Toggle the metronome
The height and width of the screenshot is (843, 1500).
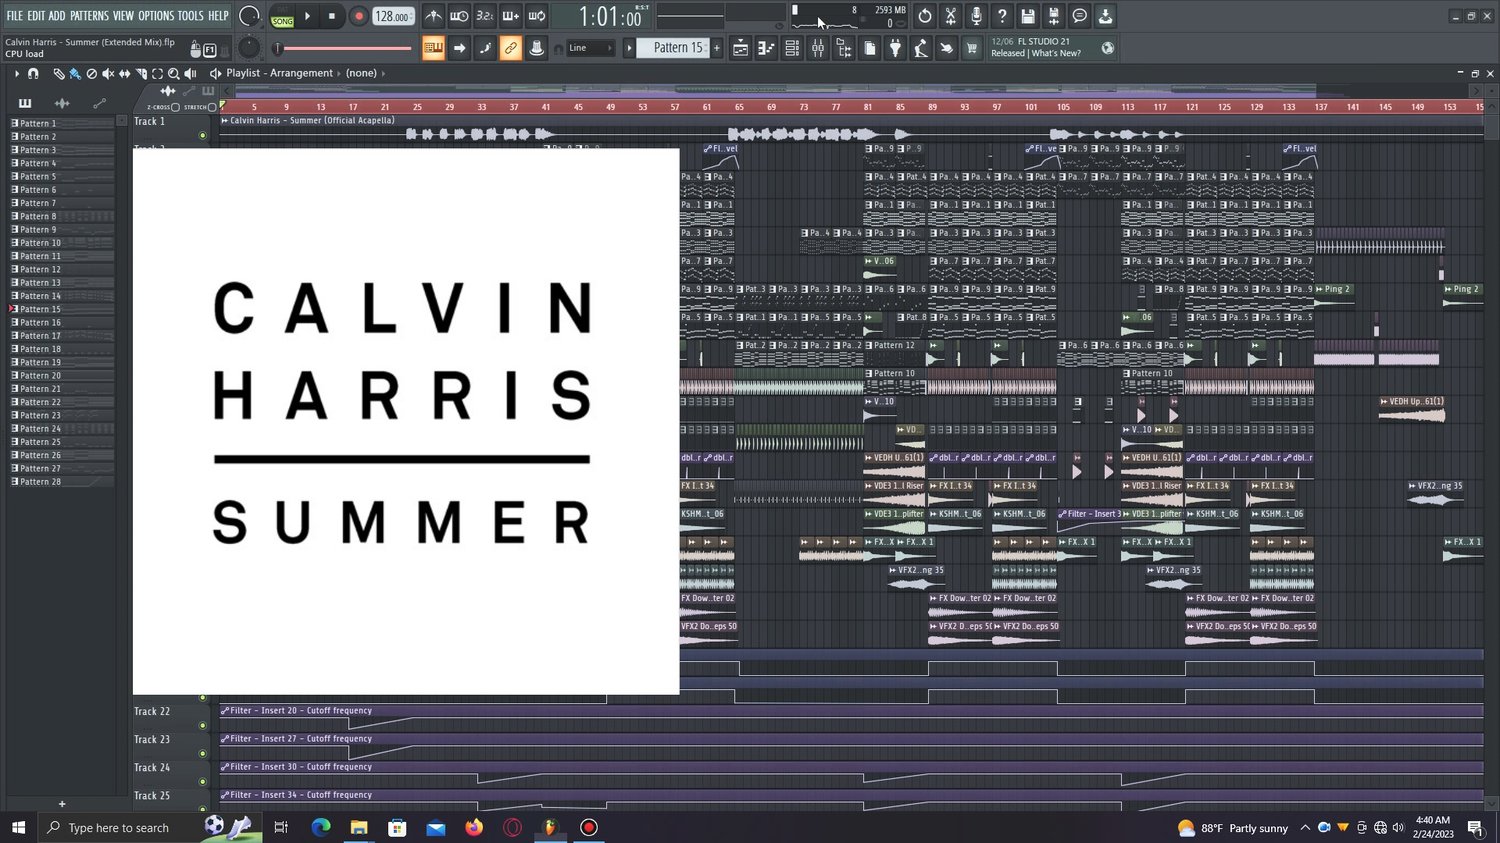pos(433,16)
